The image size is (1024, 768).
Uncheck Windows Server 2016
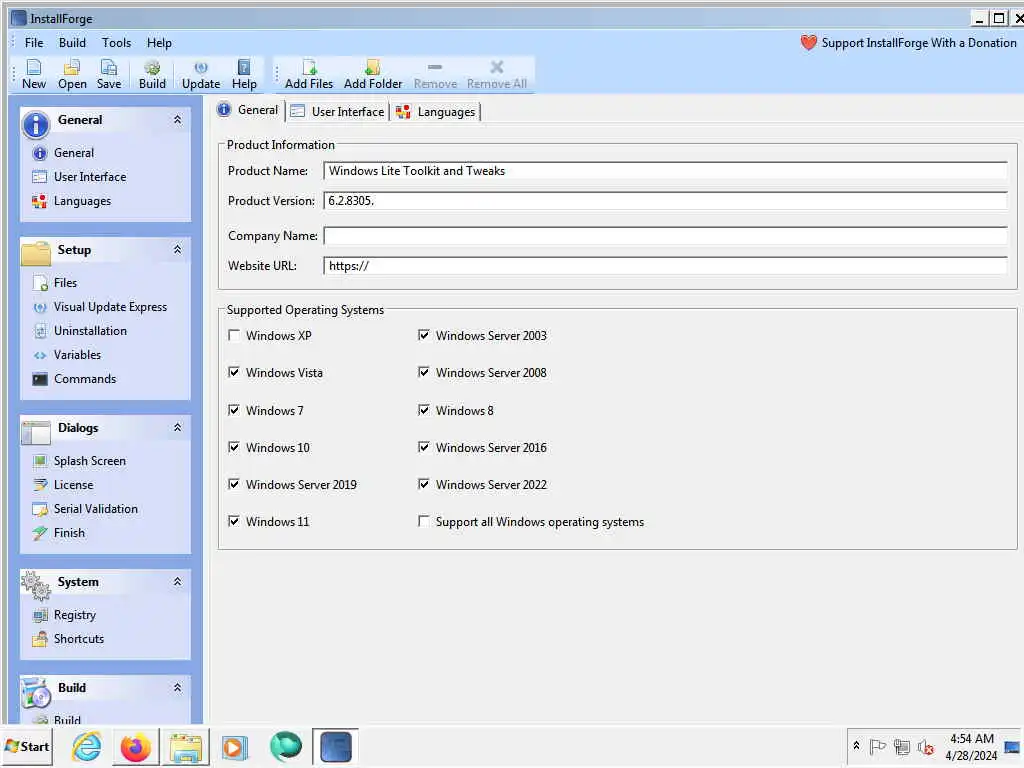pyautogui.click(x=424, y=448)
